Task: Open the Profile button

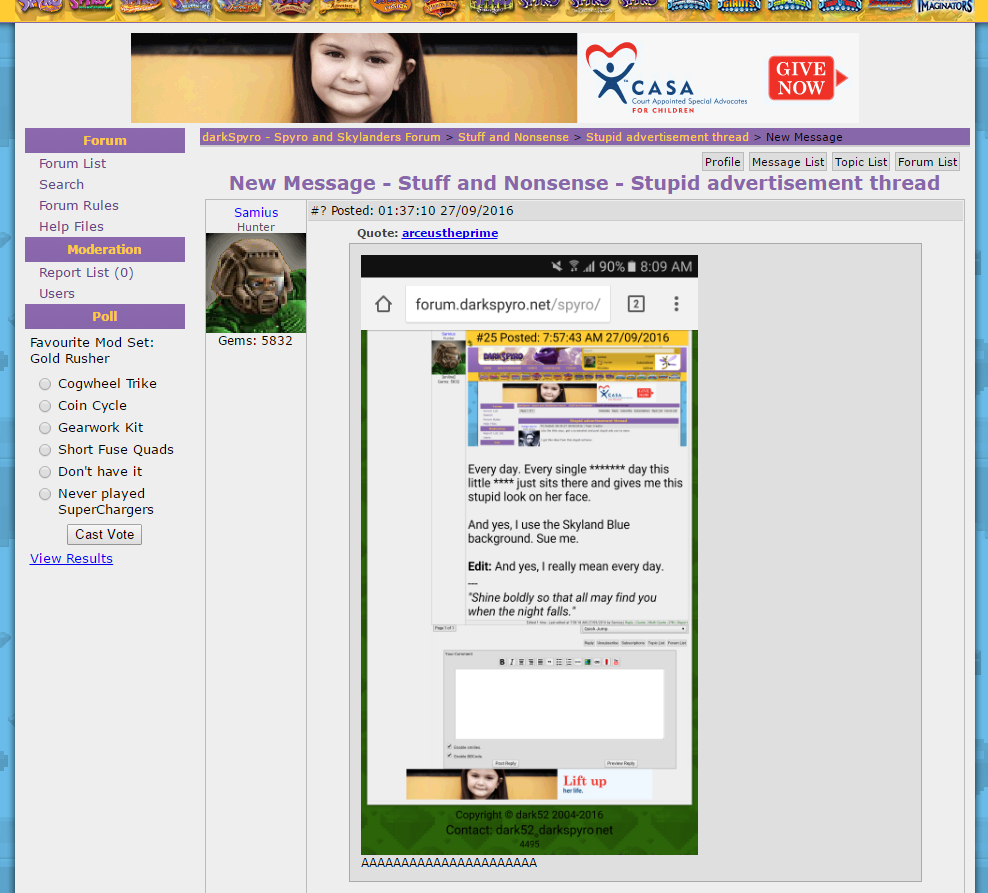Action: click(722, 162)
